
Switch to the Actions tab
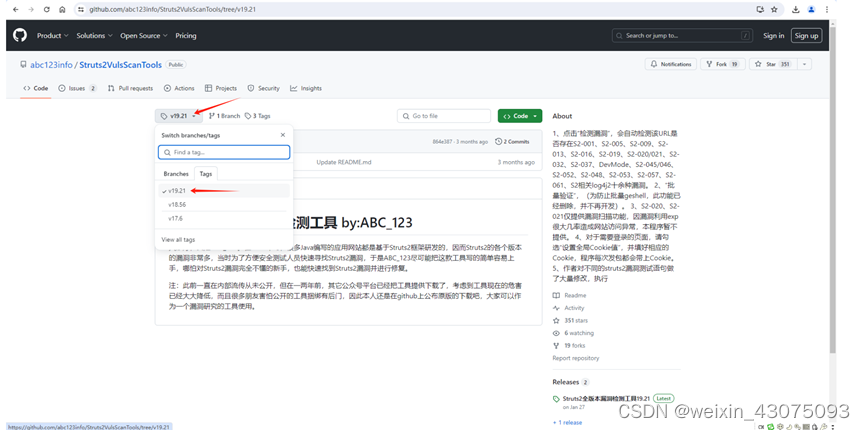coord(179,88)
